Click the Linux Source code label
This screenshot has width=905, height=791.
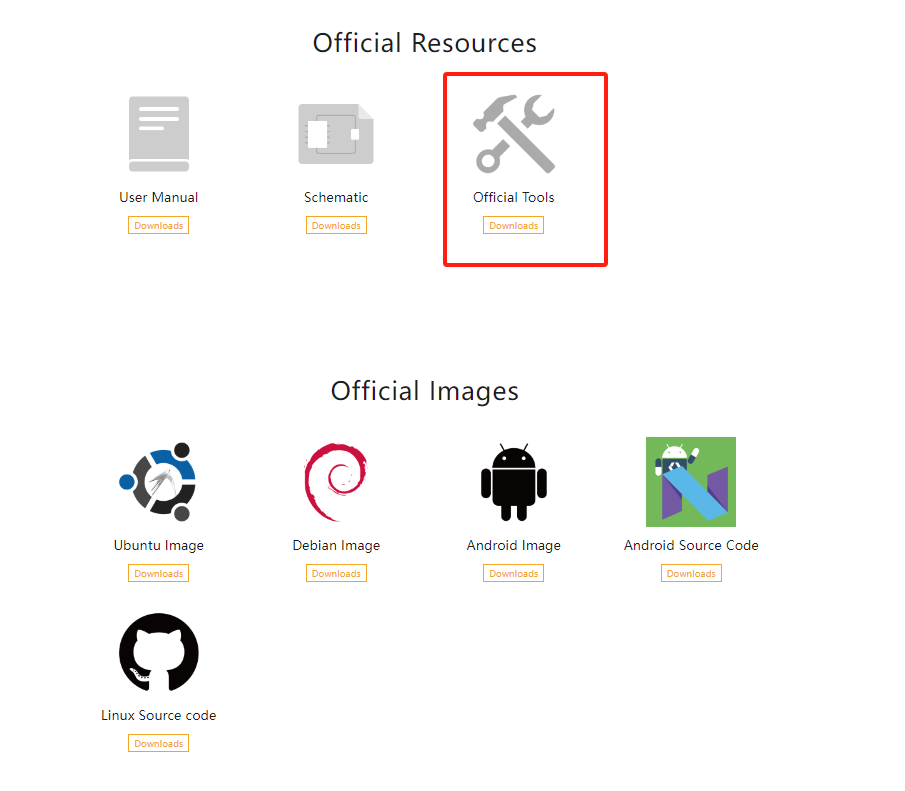(x=159, y=715)
